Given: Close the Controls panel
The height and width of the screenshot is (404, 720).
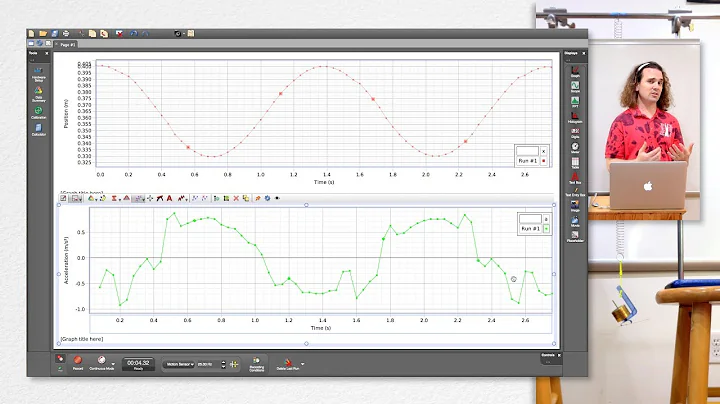Looking at the screenshot, I should [559, 355].
